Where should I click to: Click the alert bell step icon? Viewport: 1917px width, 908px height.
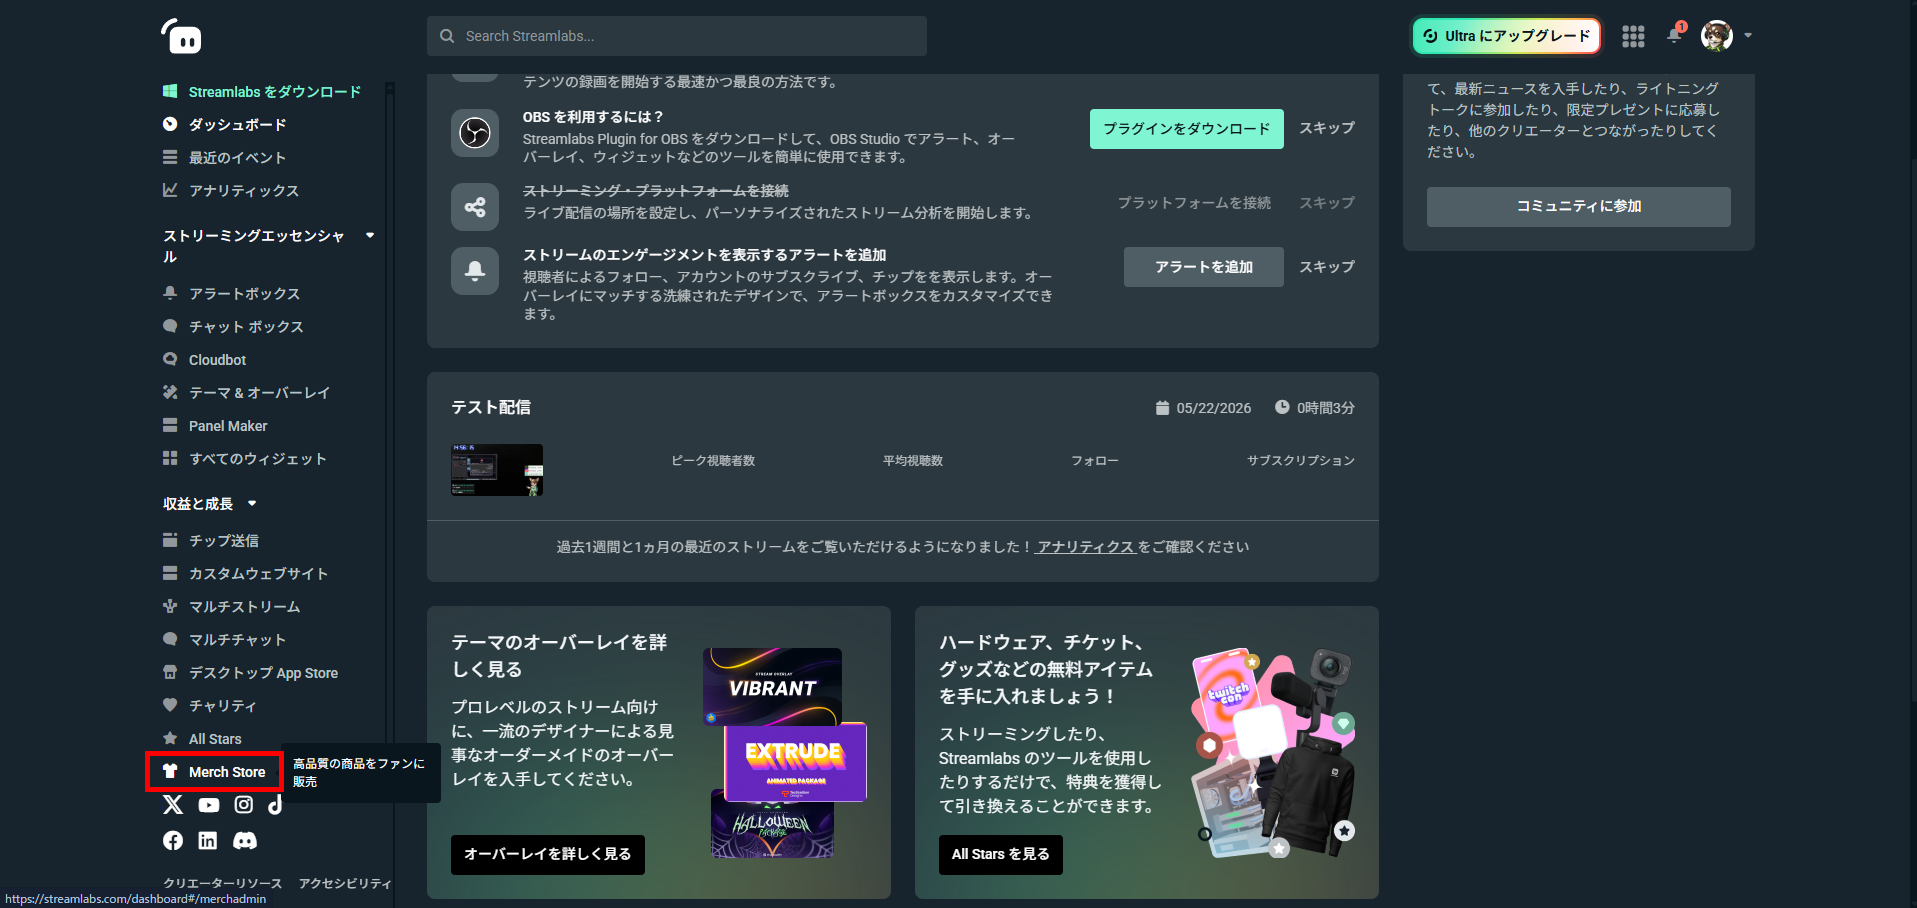(x=475, y=271)
